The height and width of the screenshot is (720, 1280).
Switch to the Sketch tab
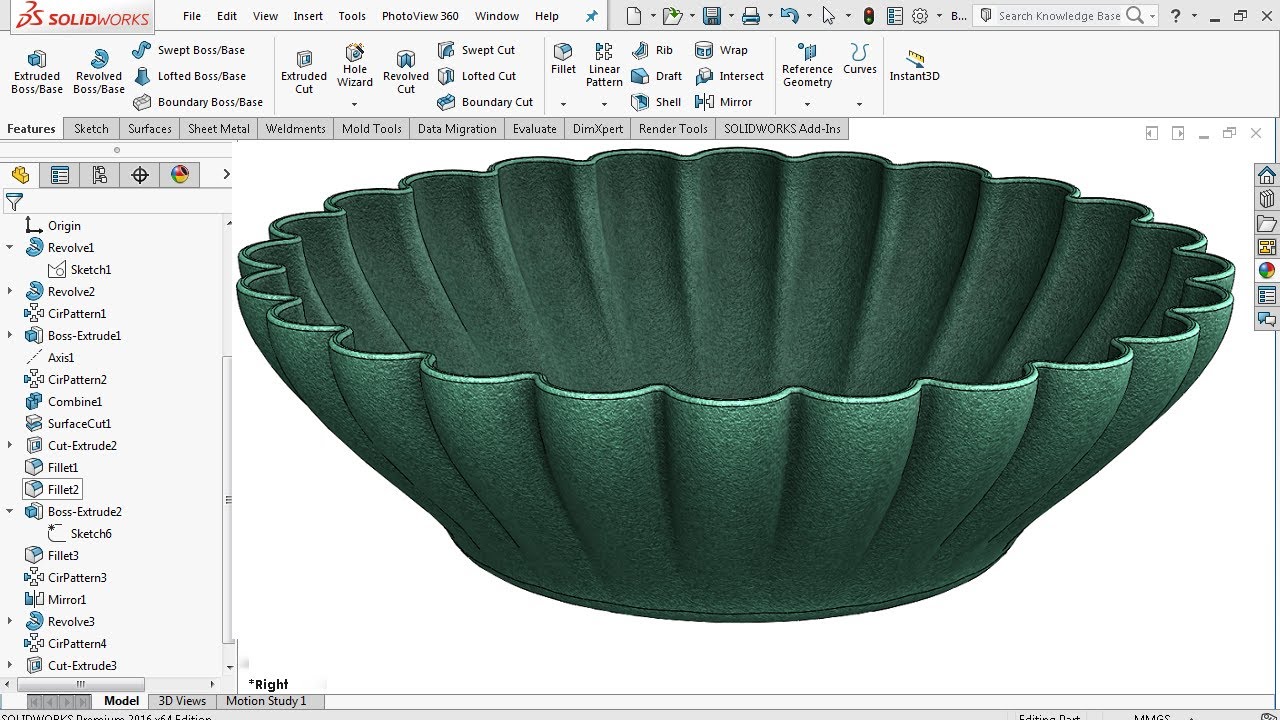tap(91, 129)
